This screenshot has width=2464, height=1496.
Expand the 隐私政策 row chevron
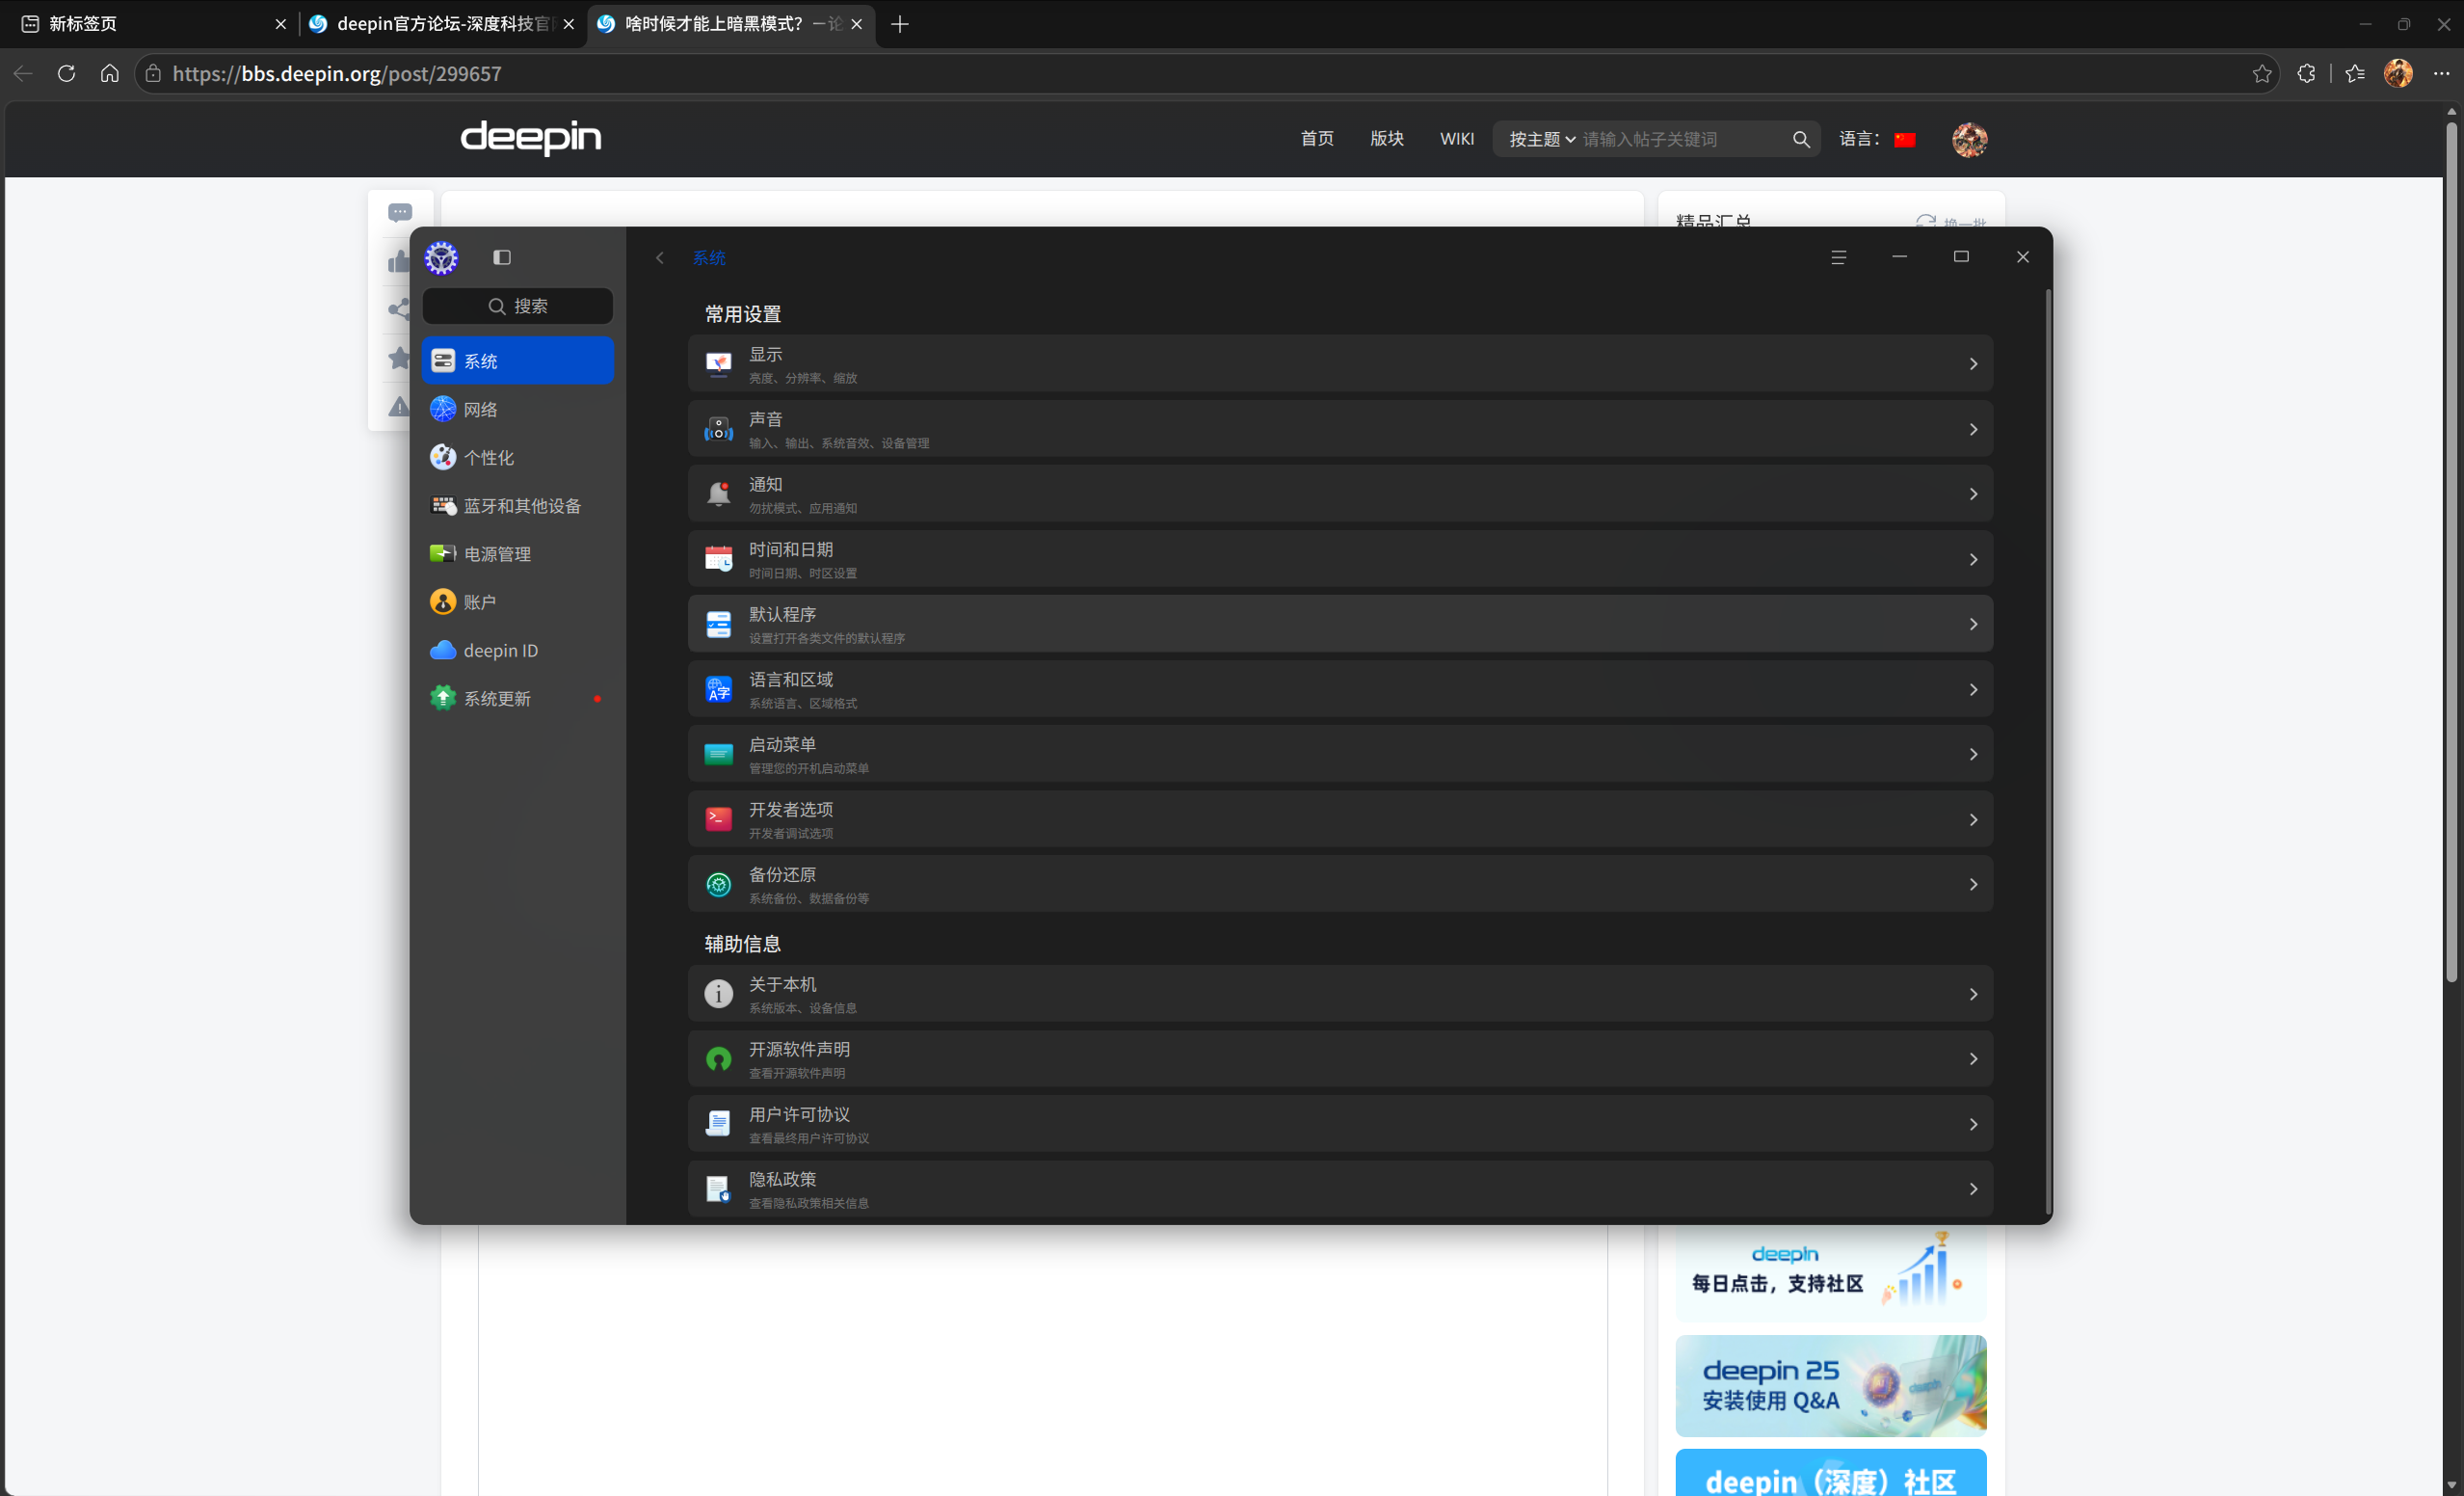(1973, 1189)
